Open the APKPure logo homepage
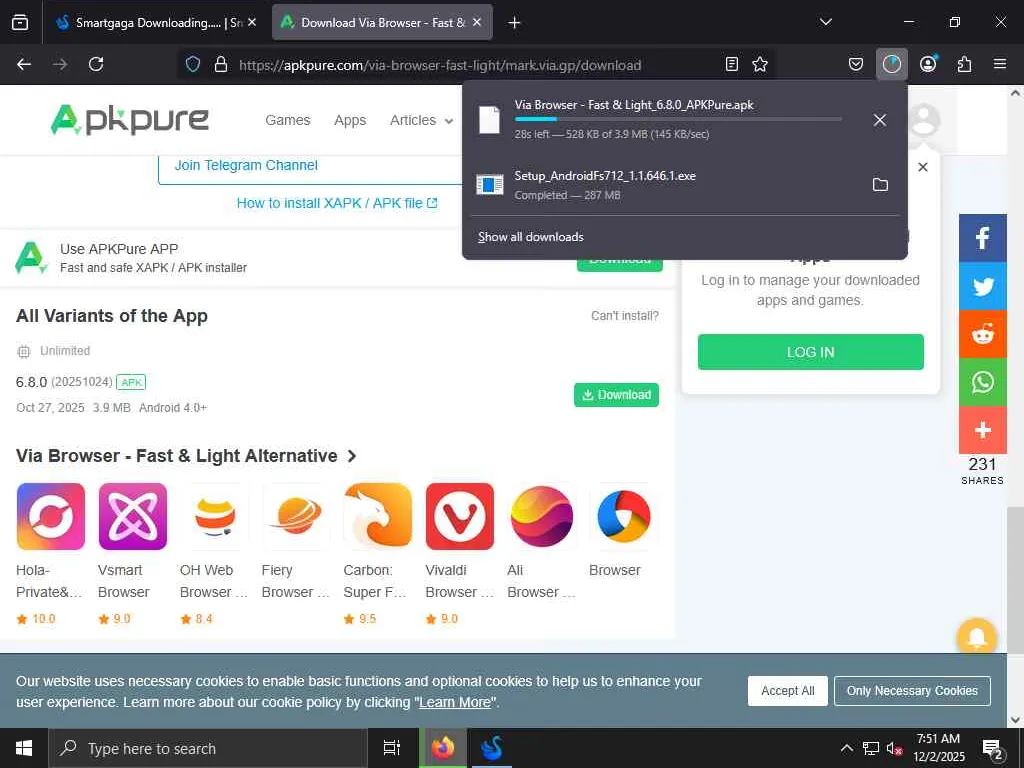The height and width of the screenshot is (768, 1024). coord(129,120)
